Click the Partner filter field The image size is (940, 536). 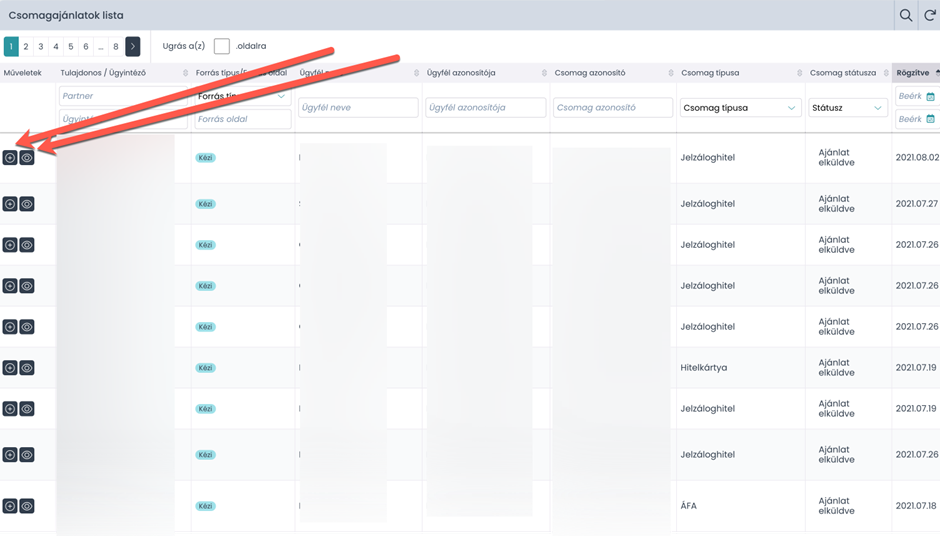[123, 96]
